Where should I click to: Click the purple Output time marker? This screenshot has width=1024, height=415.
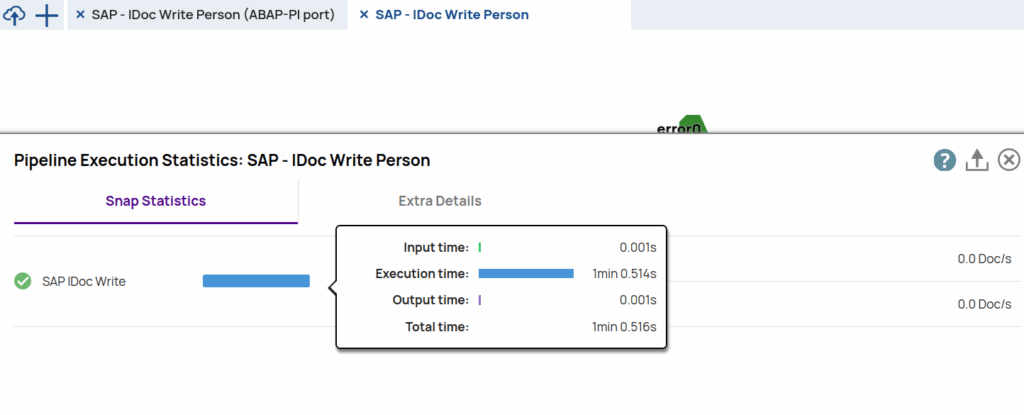point(480,300)
